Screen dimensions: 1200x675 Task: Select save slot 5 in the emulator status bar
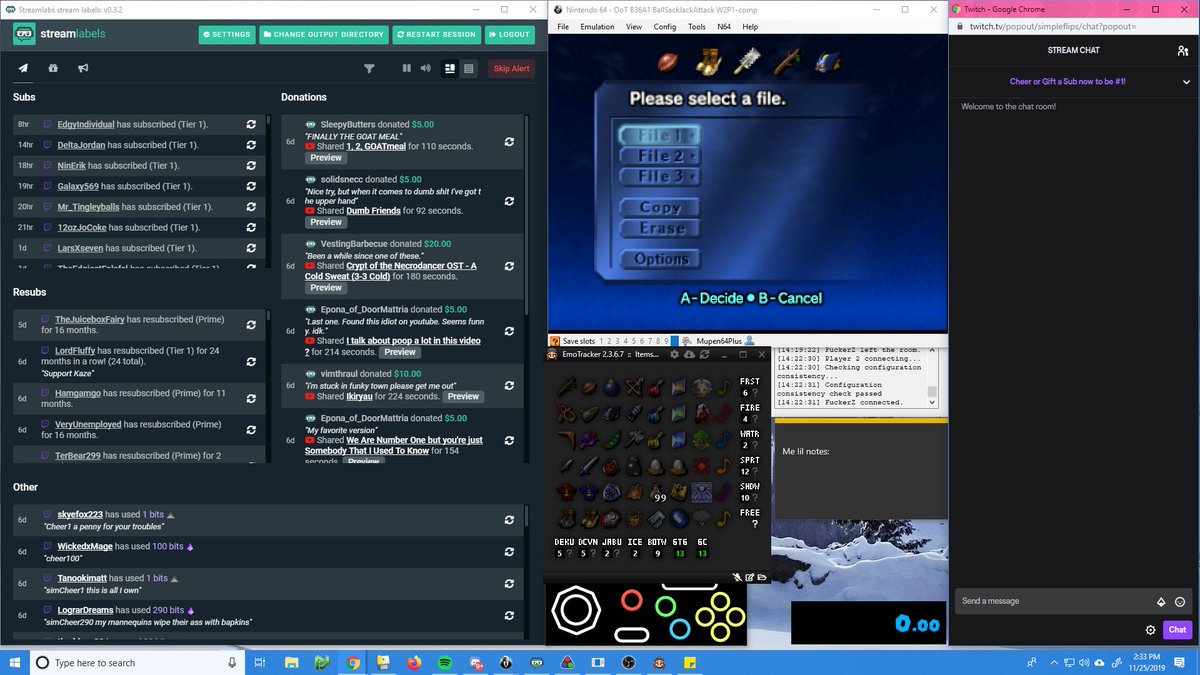pyautogui.click(x=634, y=341)
